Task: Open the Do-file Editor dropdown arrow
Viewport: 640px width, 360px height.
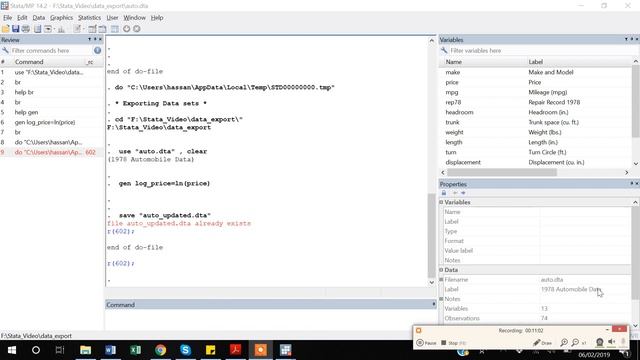Action: click(83, 29)
